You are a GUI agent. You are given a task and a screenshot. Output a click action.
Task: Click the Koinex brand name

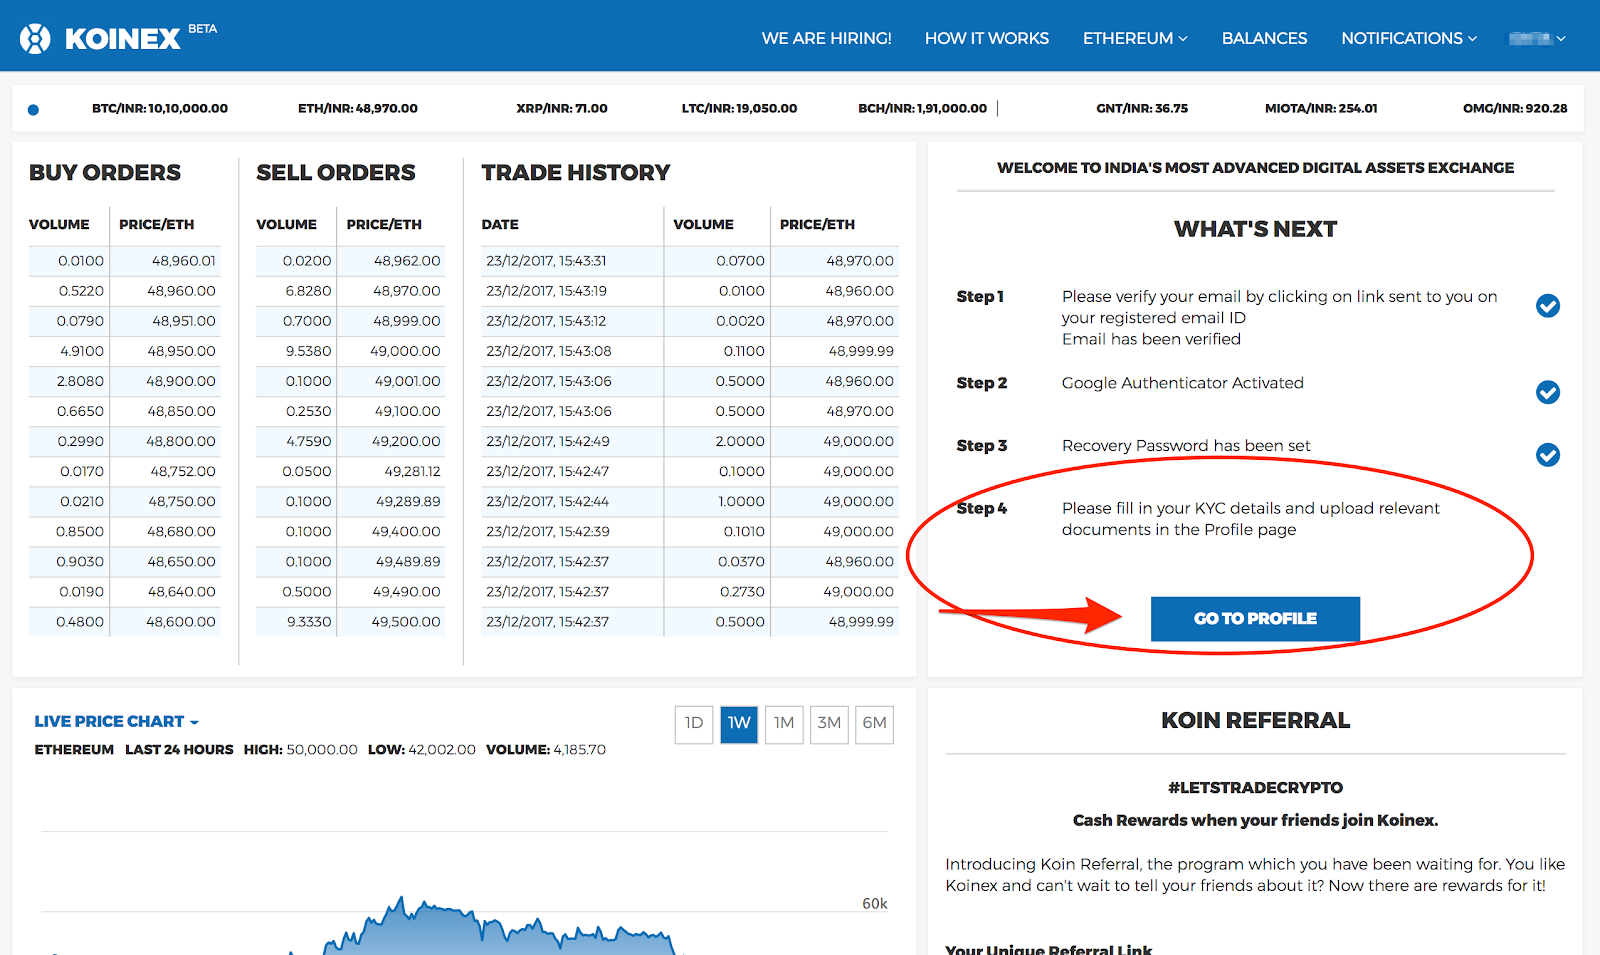(123, 38)
